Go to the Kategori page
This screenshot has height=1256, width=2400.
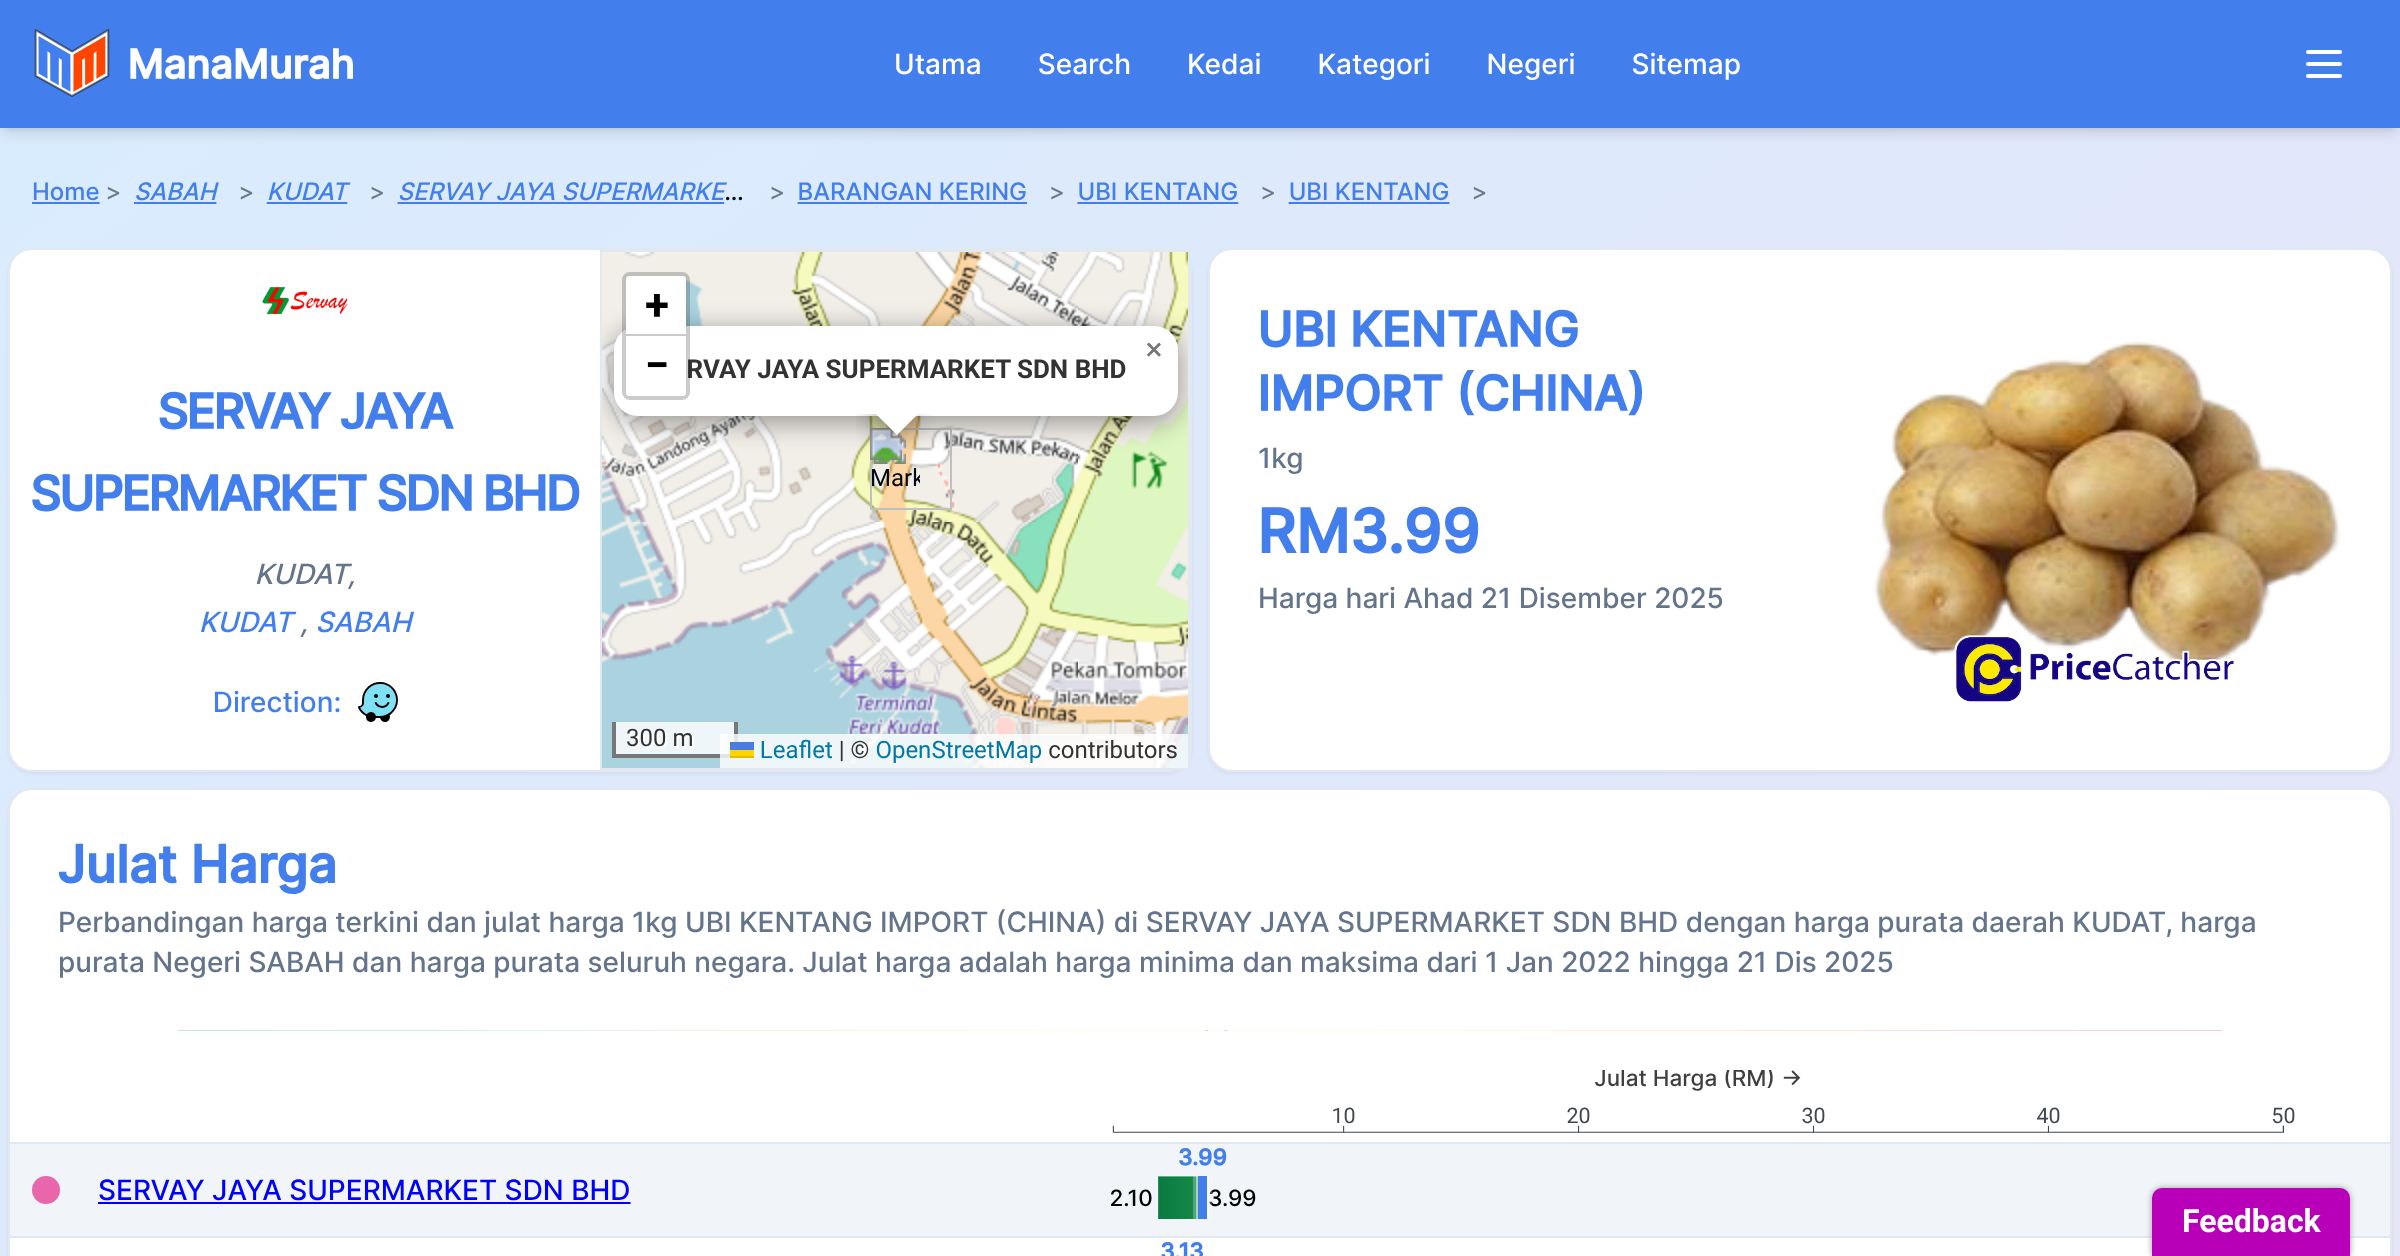point(1373,64)
